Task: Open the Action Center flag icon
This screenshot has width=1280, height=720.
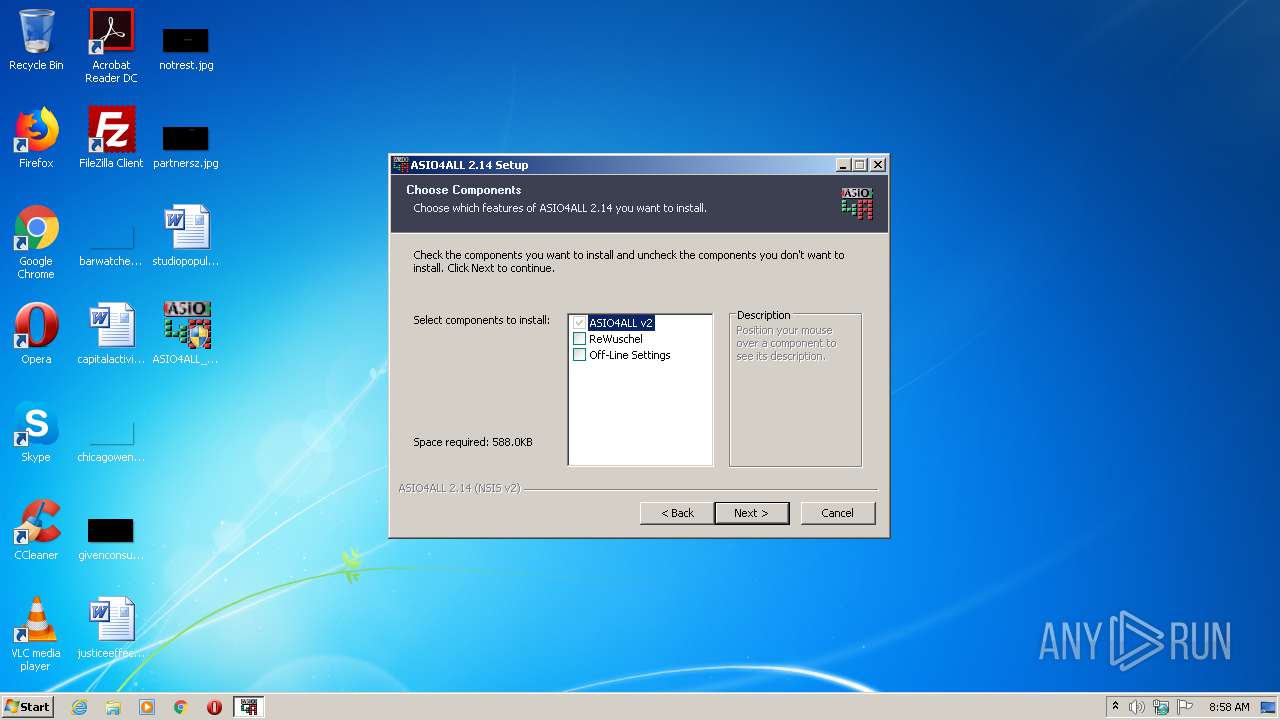Action: pyautogui.click(x=1185, y=707)
